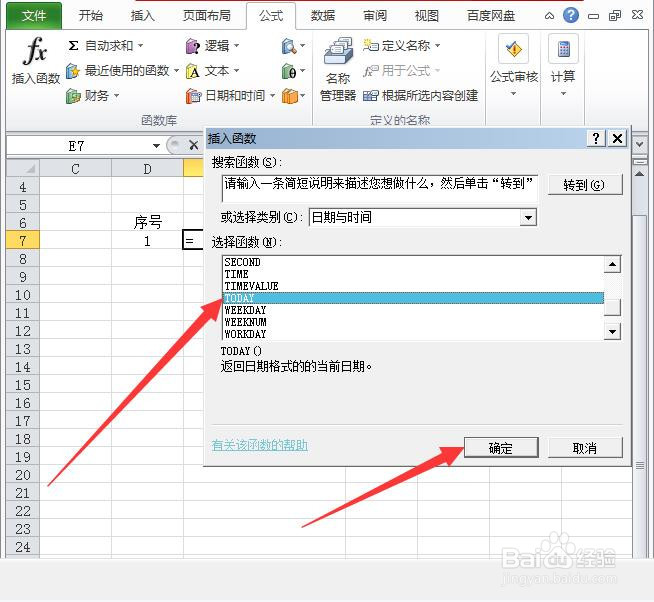Screen dimensions: 654x602
Task: Click cell containing 序号
Action: 147,222
